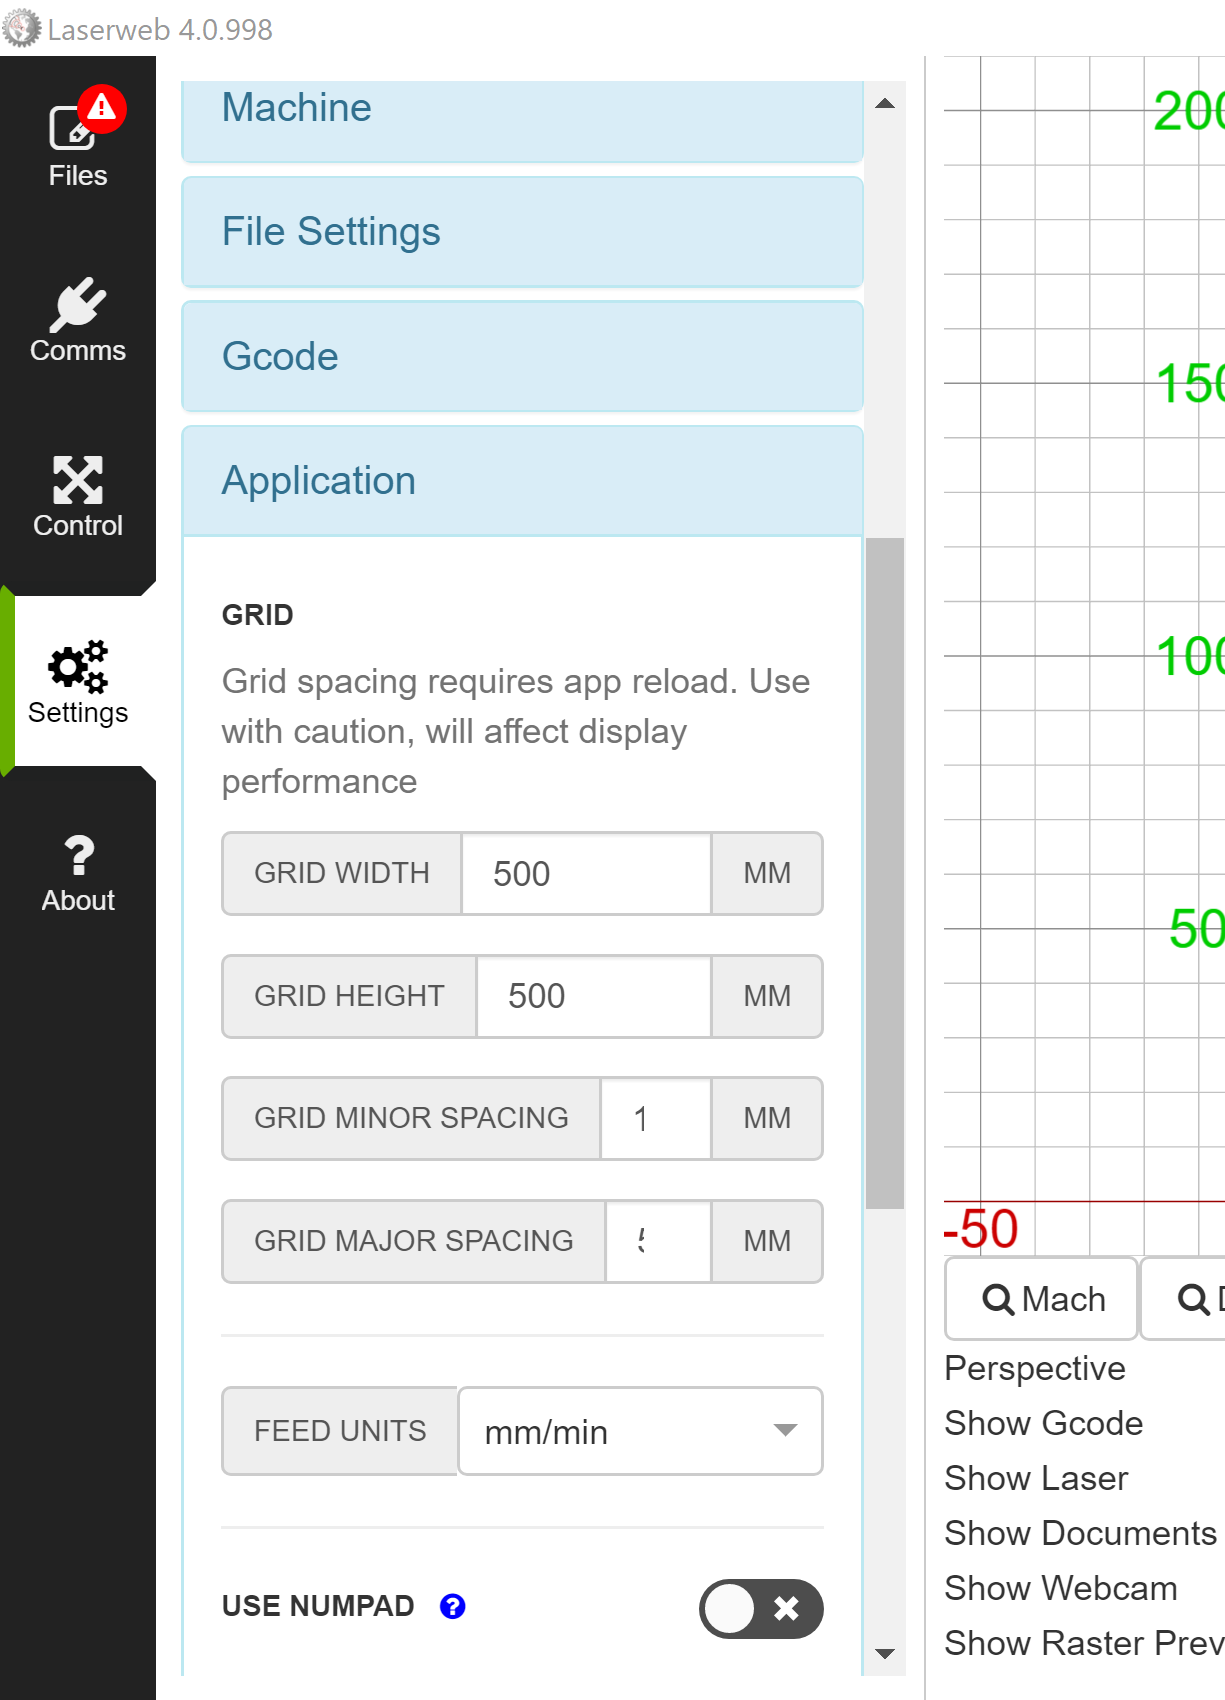Image resolution: width=1225 pixels, height=1700 pixels.
Task: Click the magnifier icon on Mach button
Action: (x=998, y=1300)
